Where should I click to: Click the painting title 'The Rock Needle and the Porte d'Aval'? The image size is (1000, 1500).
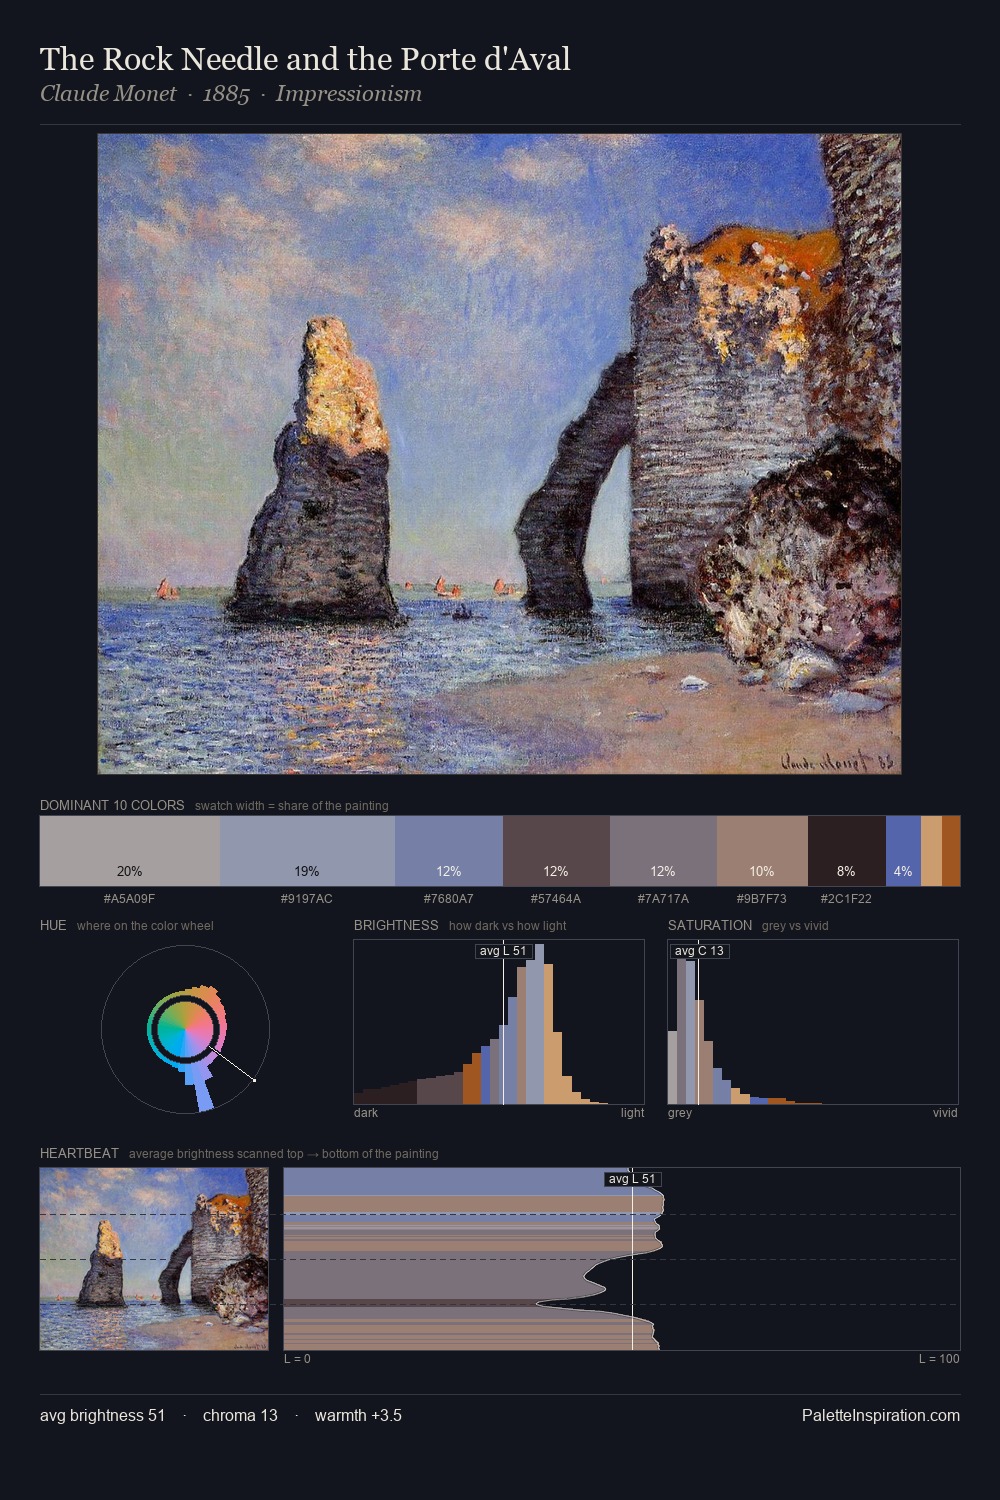click(x=305, y=59)
